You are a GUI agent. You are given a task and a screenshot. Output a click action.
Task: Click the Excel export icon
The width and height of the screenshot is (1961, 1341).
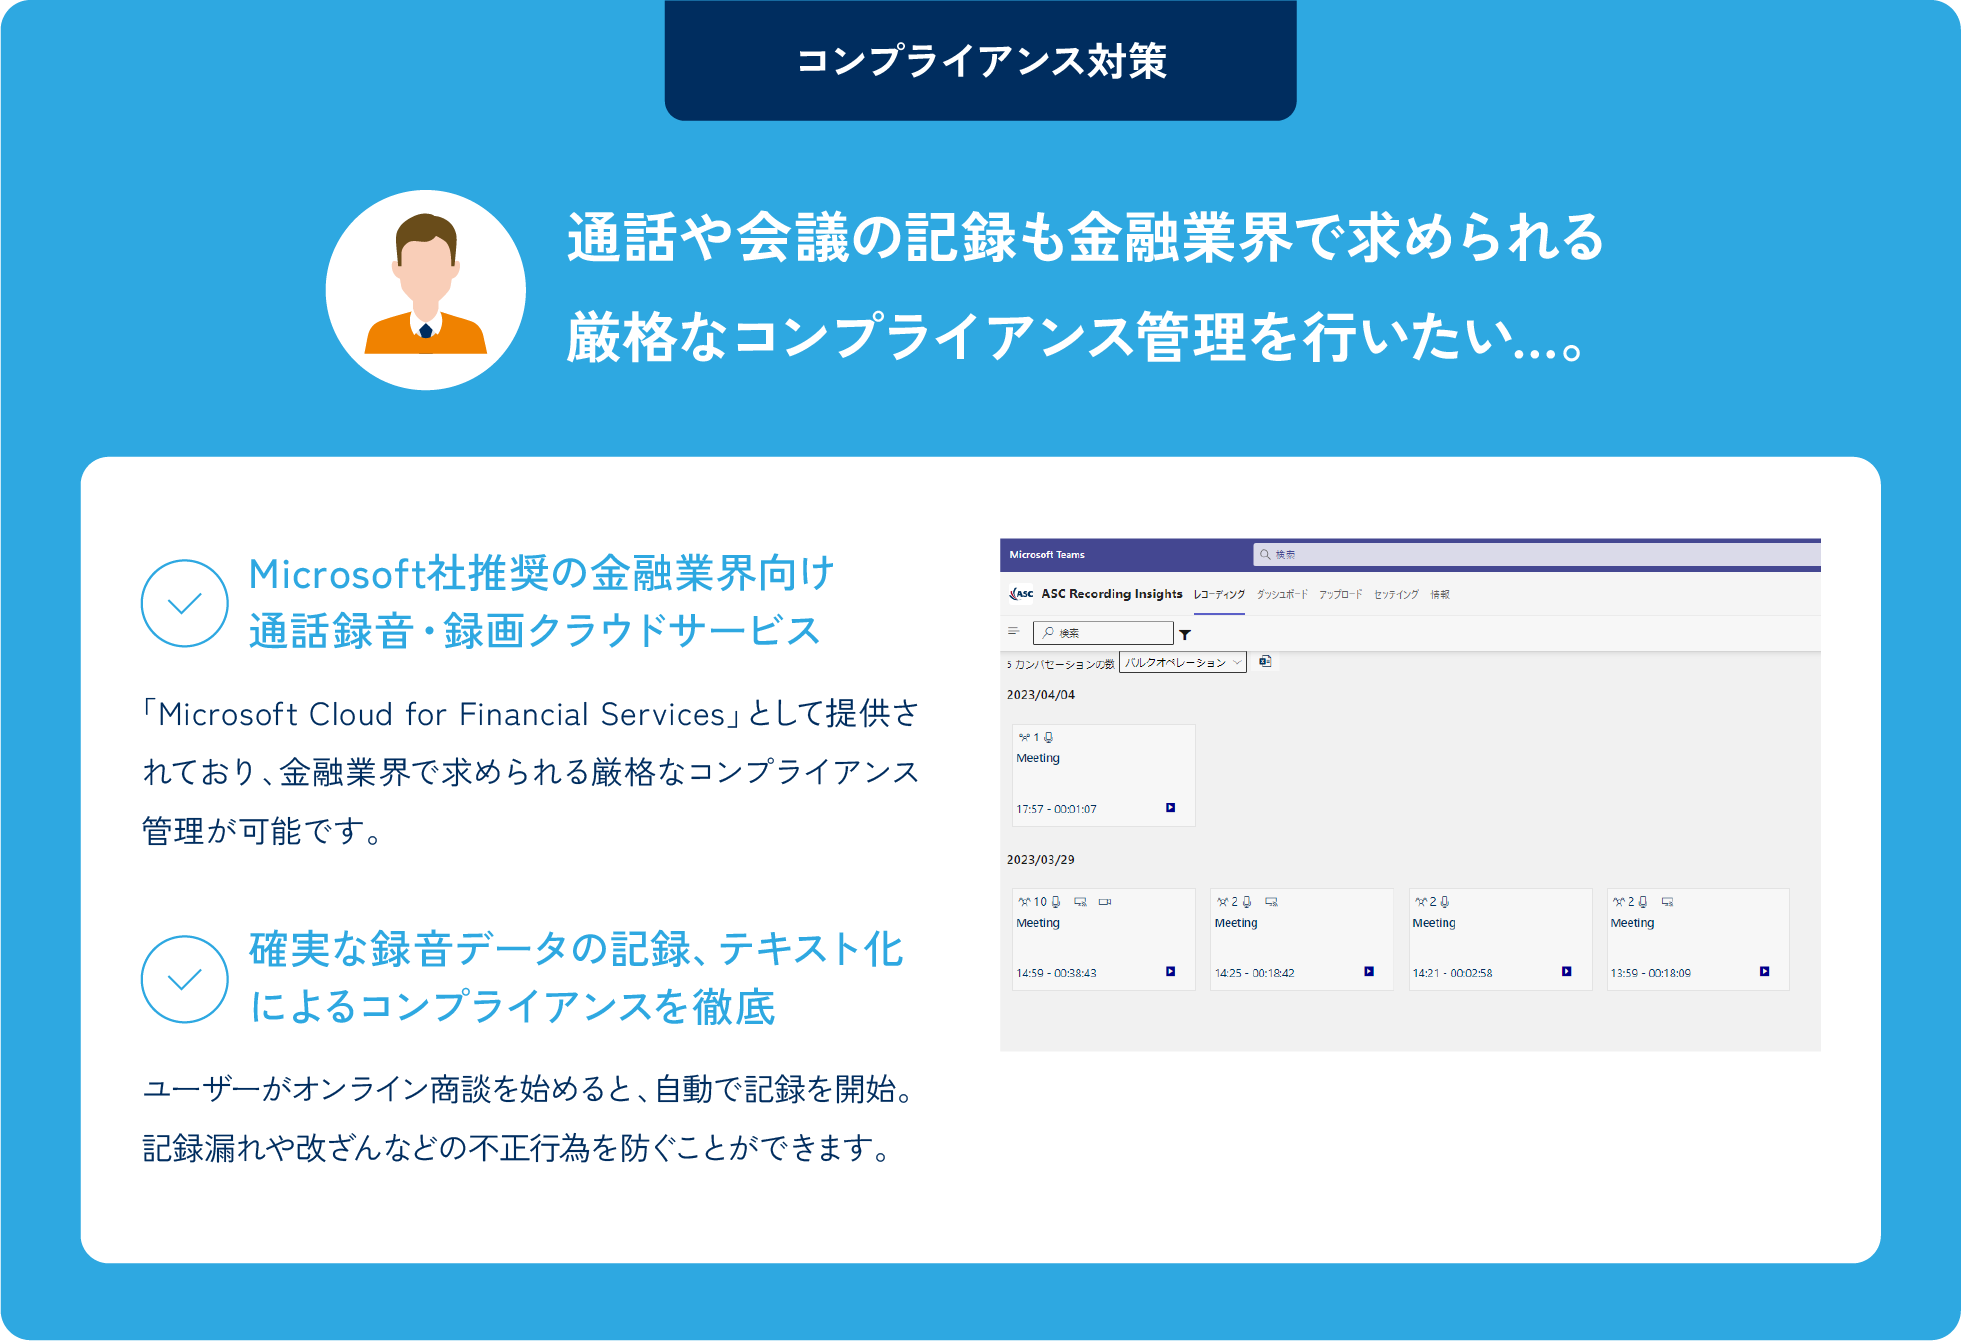[1265, 661]
